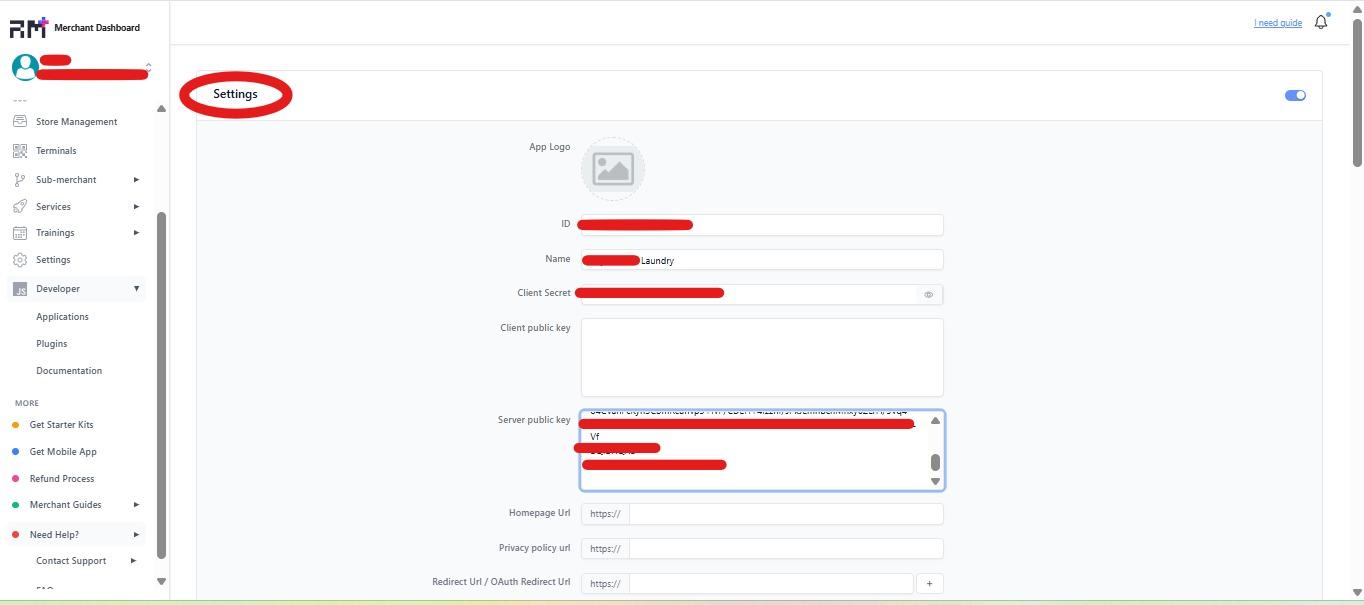The image size is (1364, 605).
Task: Click the Settings page heading
Action: coord(235,94)
